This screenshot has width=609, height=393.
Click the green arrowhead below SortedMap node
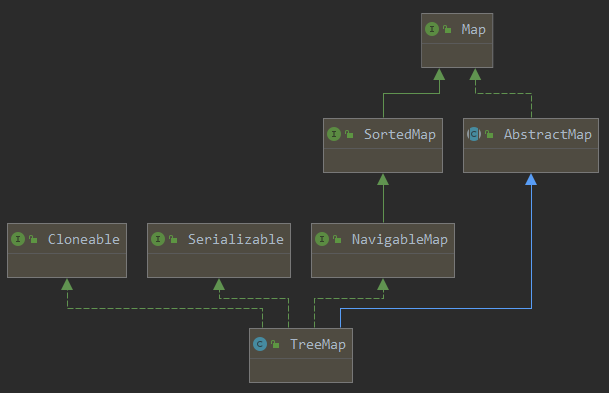pyautogui.click(x=383, y=179)
